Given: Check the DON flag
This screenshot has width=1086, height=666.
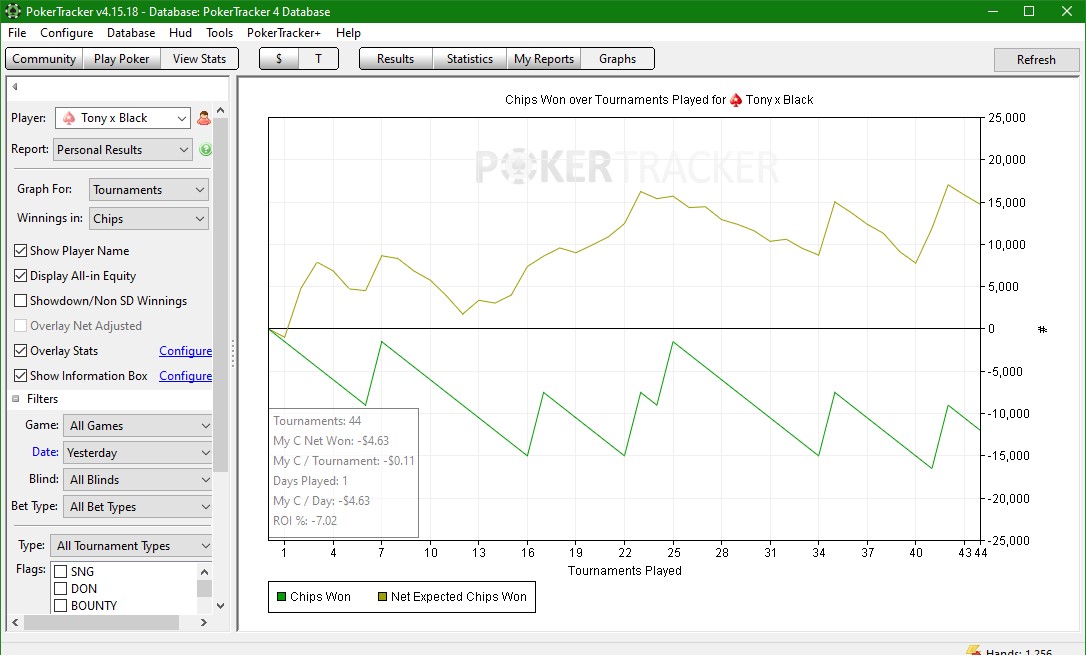Looking at the screenshot, I should coord(60,588).
